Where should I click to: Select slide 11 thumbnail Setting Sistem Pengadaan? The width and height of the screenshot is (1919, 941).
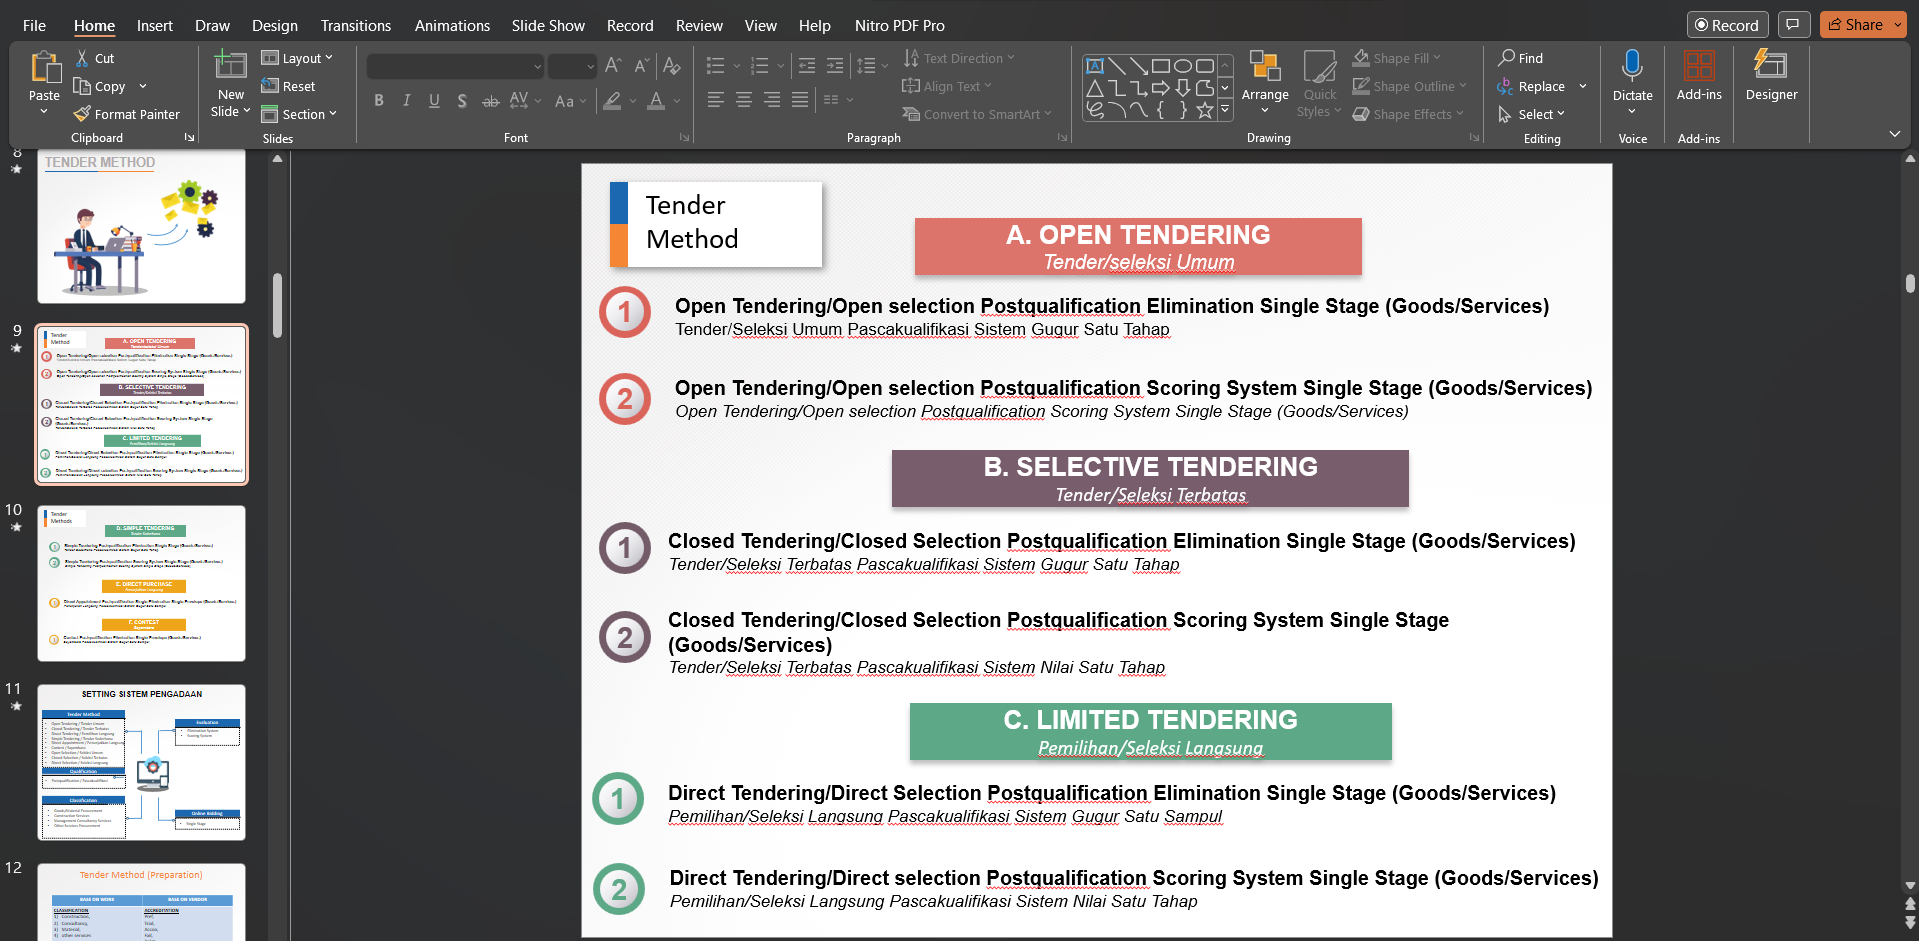click(x=141, y=762)
